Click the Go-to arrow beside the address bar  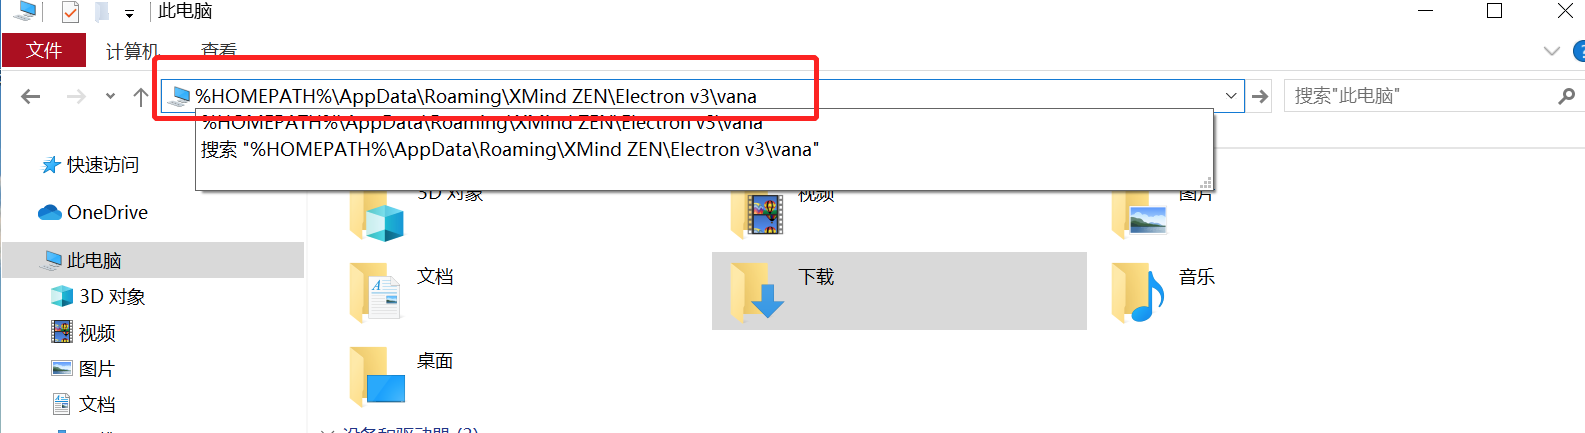coord(1260,96)
